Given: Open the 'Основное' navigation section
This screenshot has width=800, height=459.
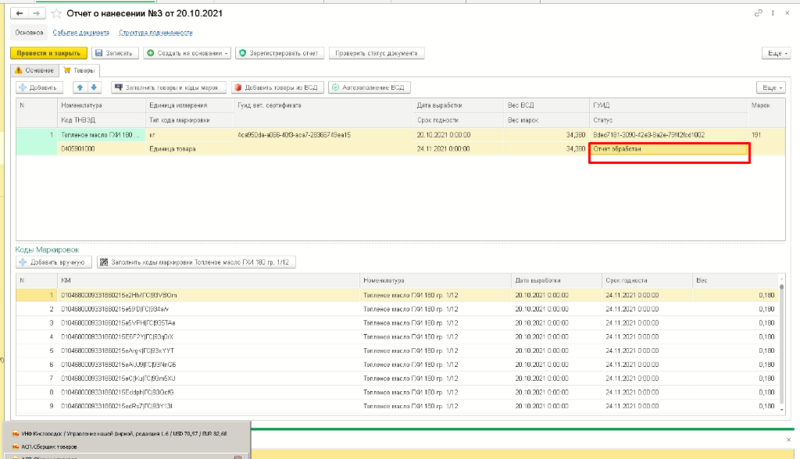Looking at the screenshot, I should (29, 33).
